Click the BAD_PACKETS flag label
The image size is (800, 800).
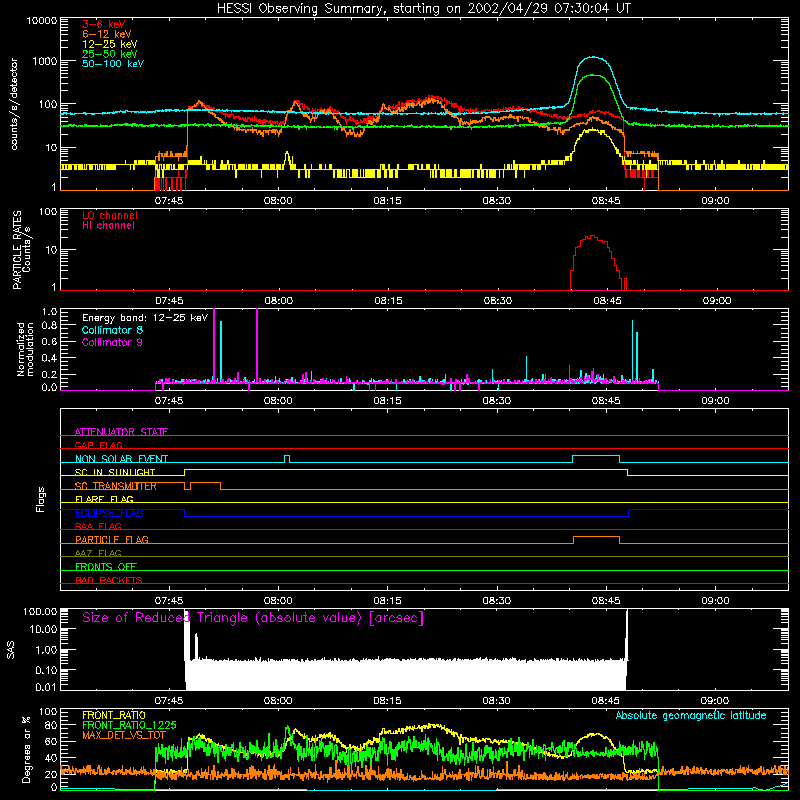click(109, 580)
